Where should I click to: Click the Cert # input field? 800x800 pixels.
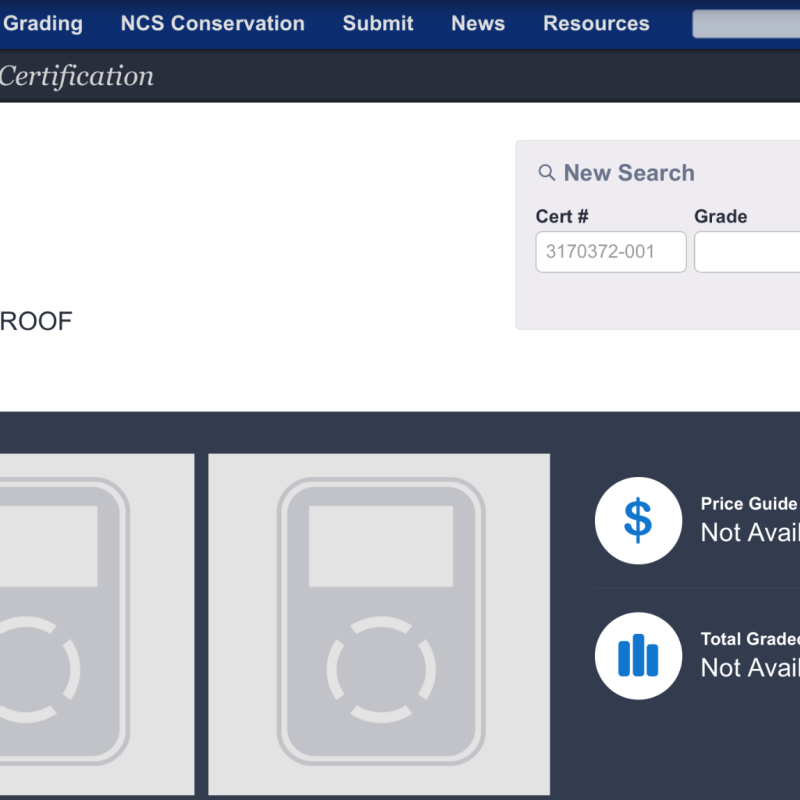coord(611,252)
